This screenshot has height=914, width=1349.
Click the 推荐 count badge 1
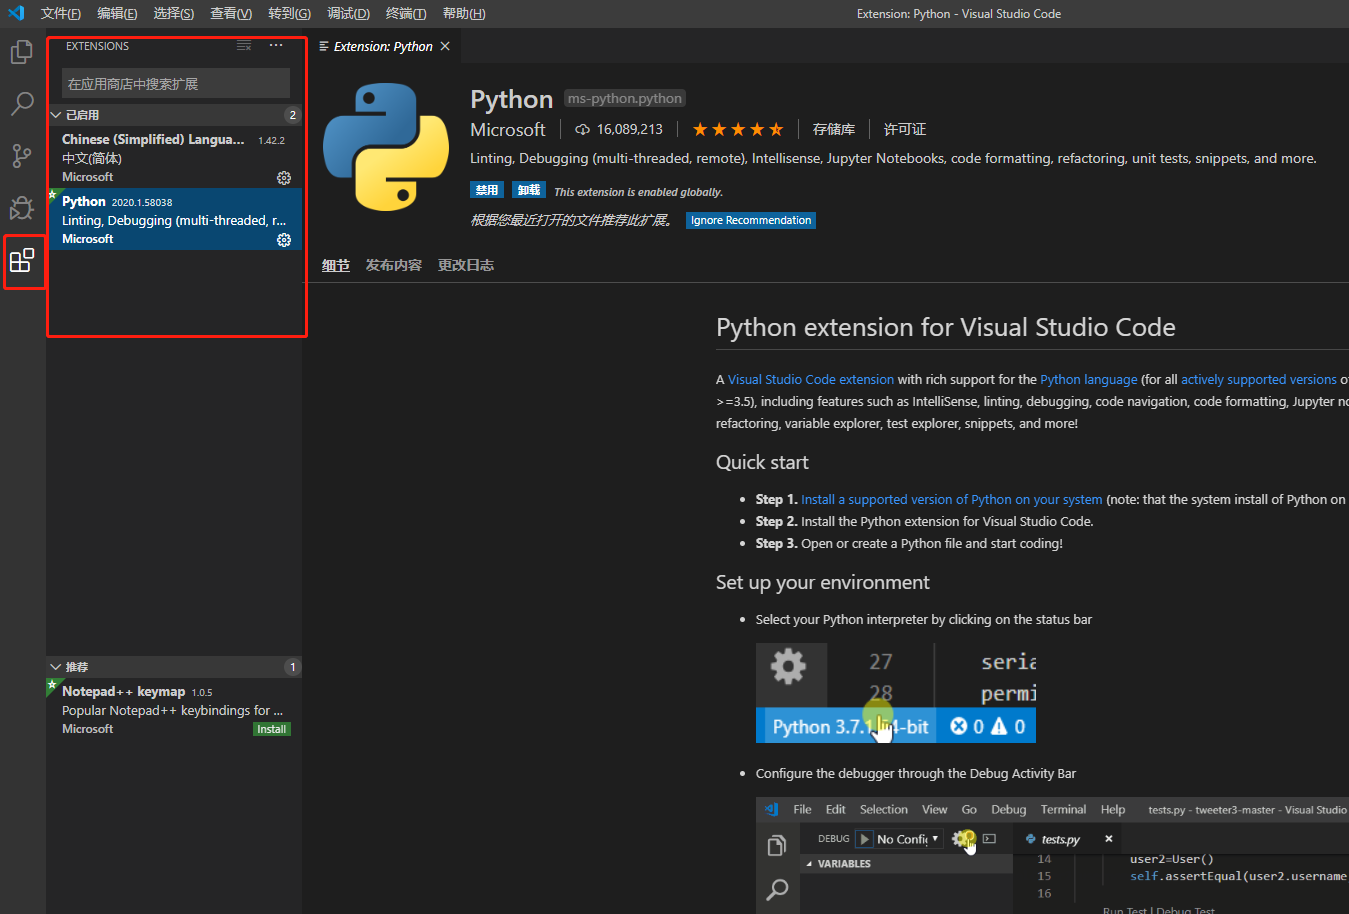click(x=292, y=667)
